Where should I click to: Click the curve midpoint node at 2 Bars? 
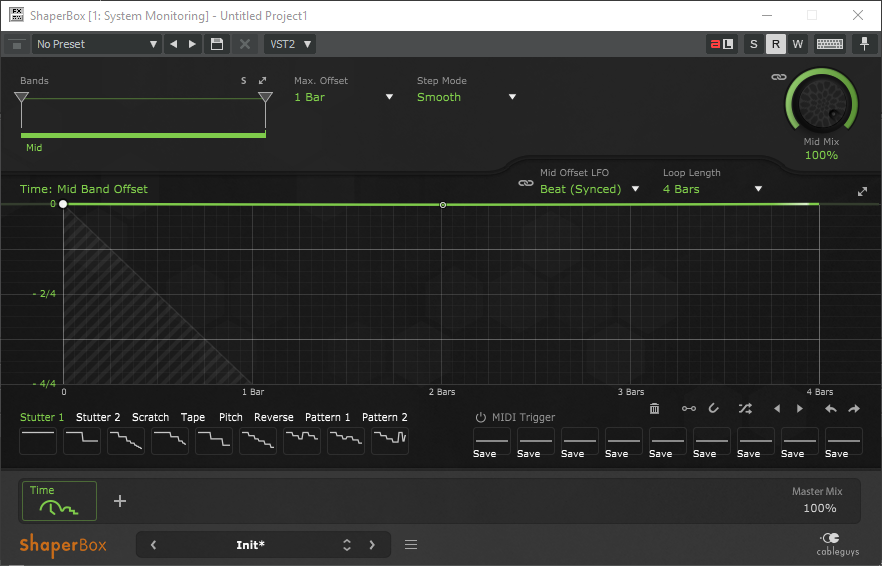pyautogui.click(x=443, y=205)
